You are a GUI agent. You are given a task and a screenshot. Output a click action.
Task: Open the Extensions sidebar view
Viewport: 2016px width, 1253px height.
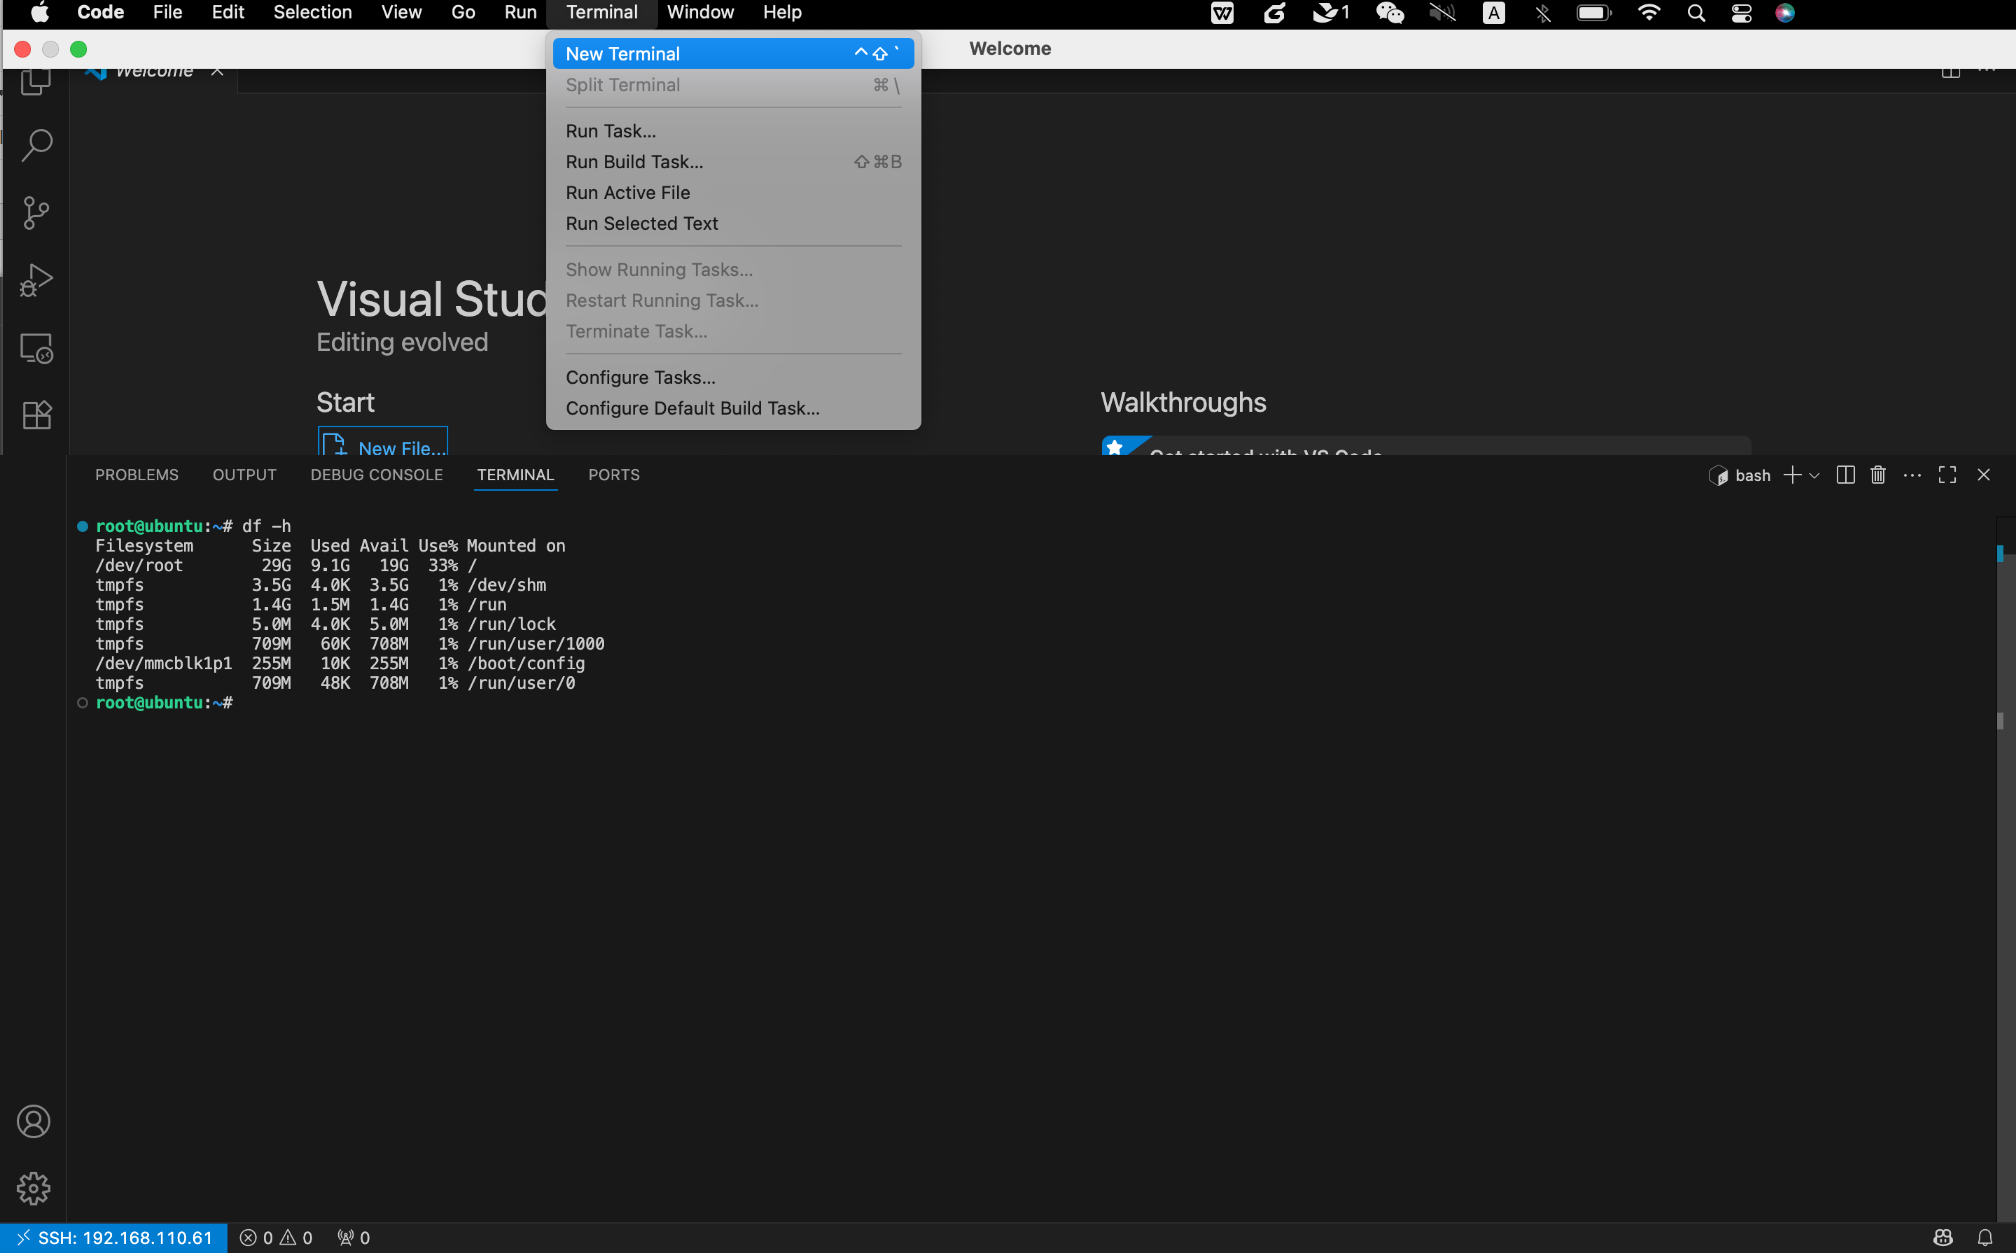[x=36, y=415]
